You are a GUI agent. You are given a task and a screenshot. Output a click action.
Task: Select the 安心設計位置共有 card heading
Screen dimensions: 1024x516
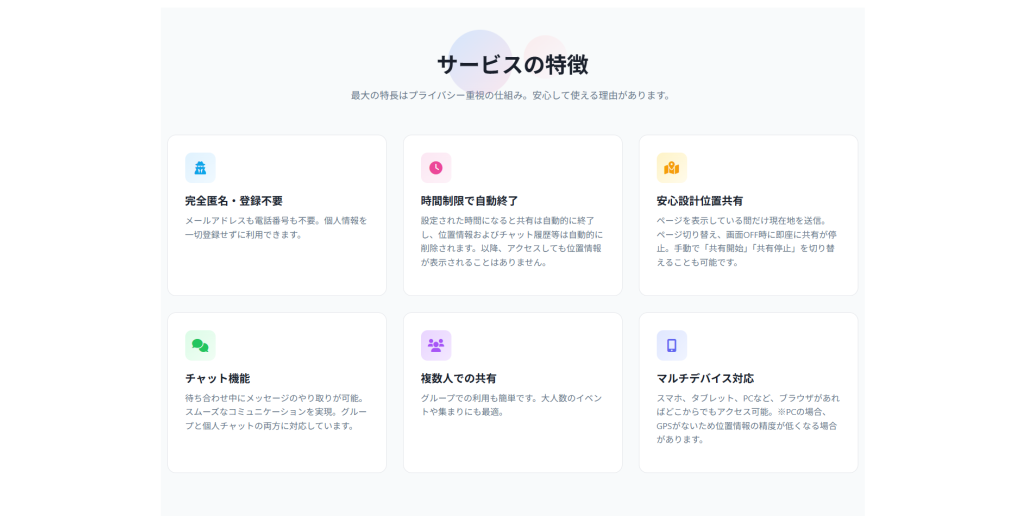[x=700, y=201]
